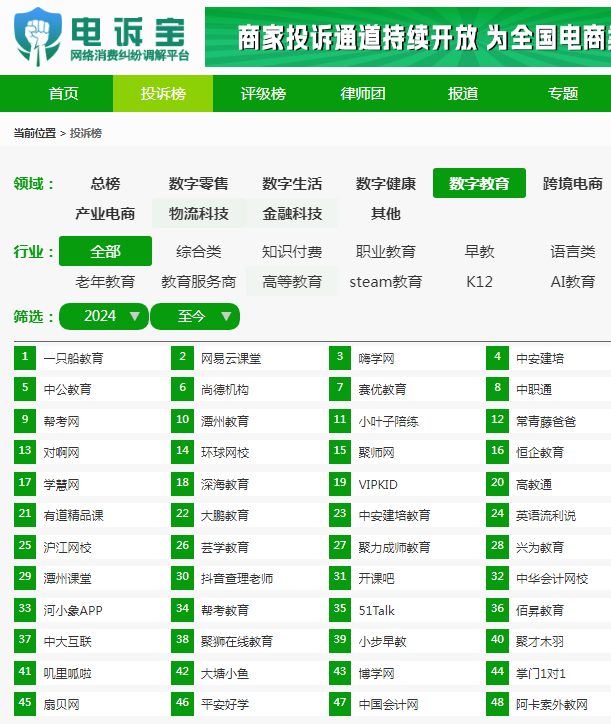611x724 pixels.
Task: Select the 物流科技 domain filter
Action: (x=199, y=213)
